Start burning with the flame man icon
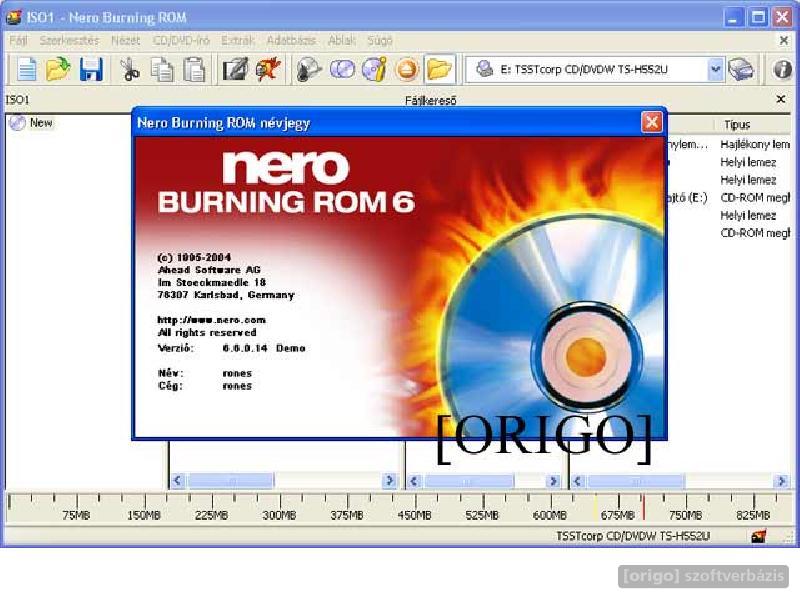This screenshot has width=800, height=600. (x=269, y=69)
